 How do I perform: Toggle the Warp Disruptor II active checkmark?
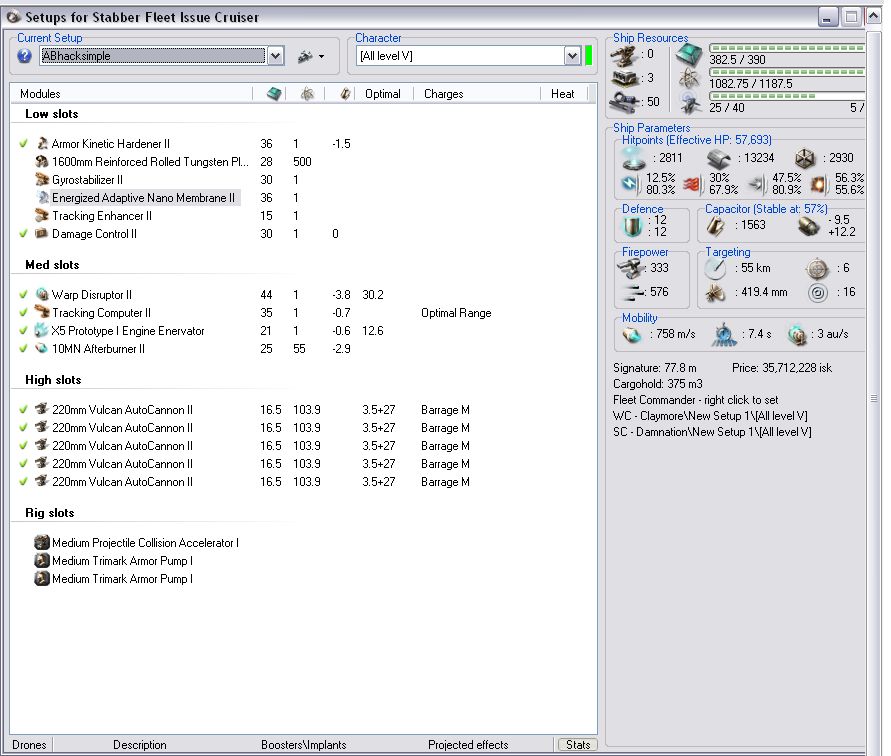coord(23,295)
